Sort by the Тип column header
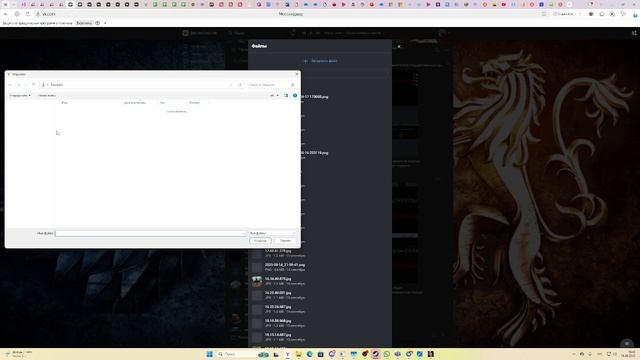640x360 pixels. (x=162, y=103)
